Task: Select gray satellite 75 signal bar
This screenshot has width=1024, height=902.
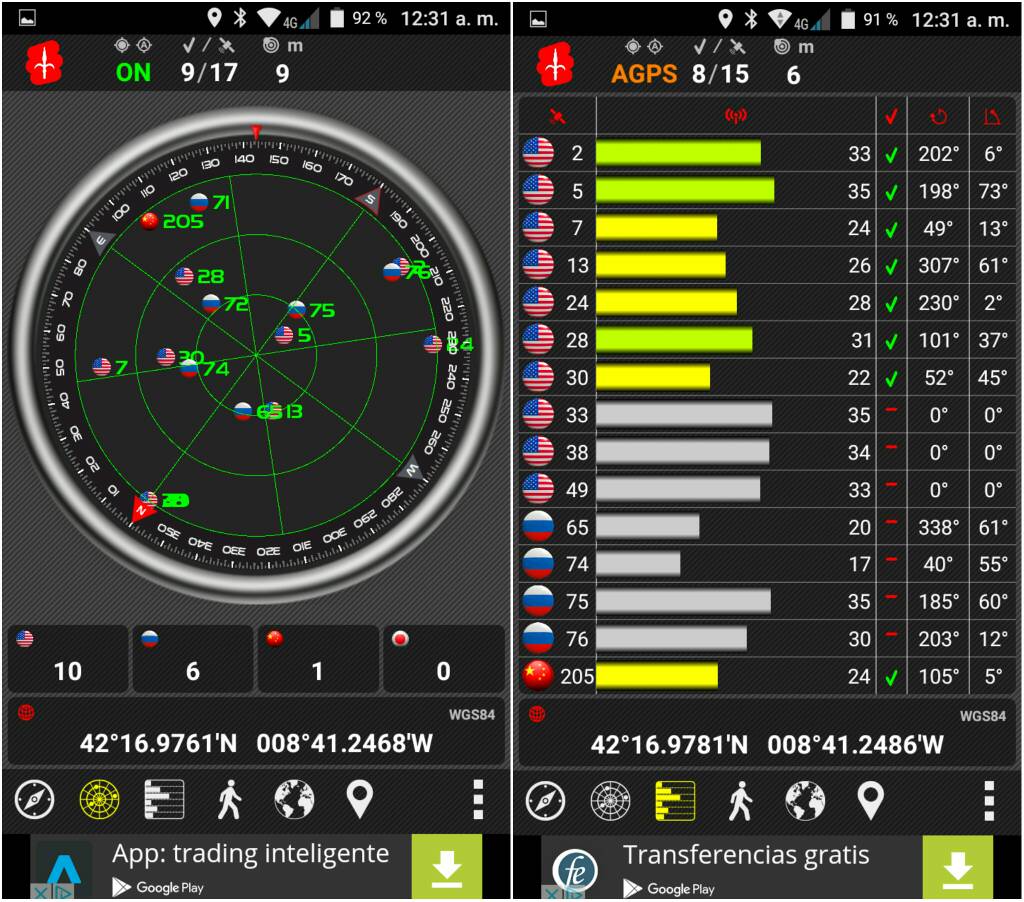Action: [683, 602]
